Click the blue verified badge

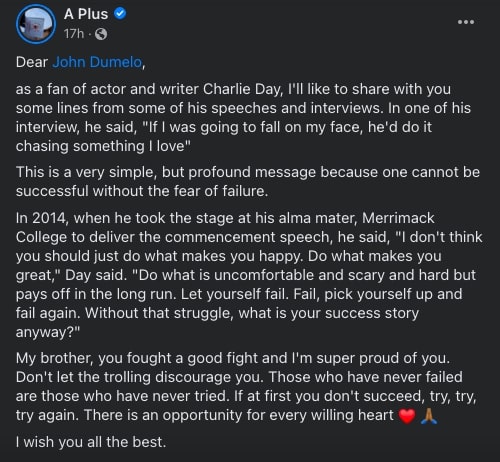click(120, 14)
